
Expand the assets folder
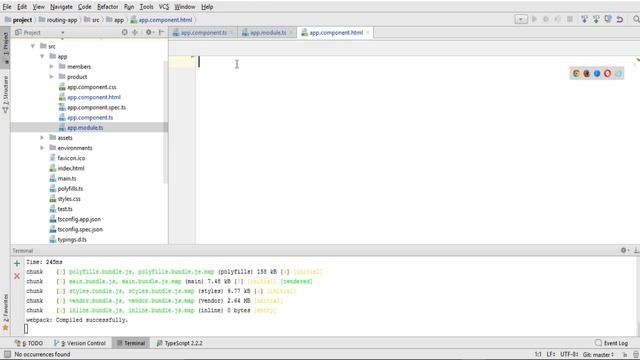point(42,138)
